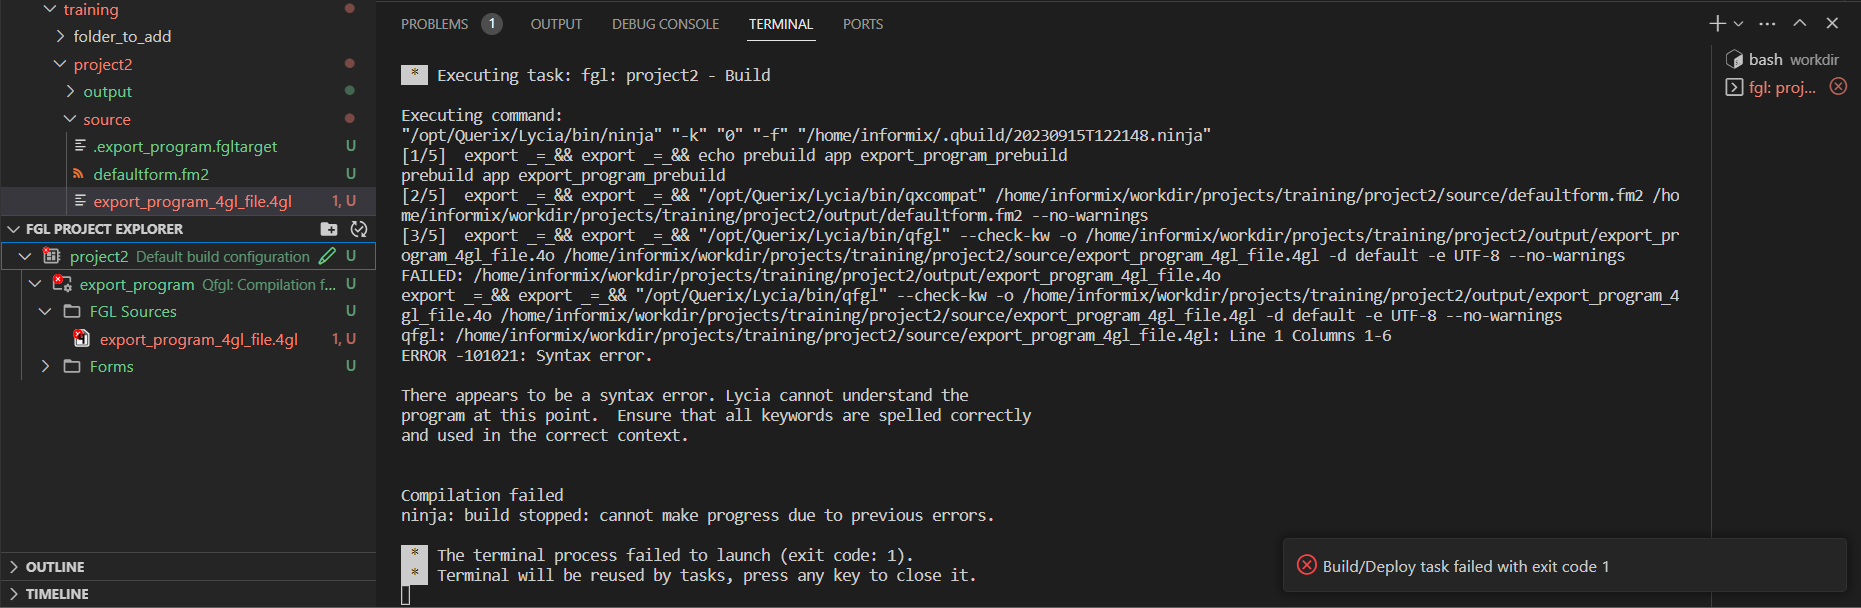Image resolution: width=1861 pixels, height=608 pixels.
Task: Select the .export_program.fgltarget file
Action: (x=185, y=147)
